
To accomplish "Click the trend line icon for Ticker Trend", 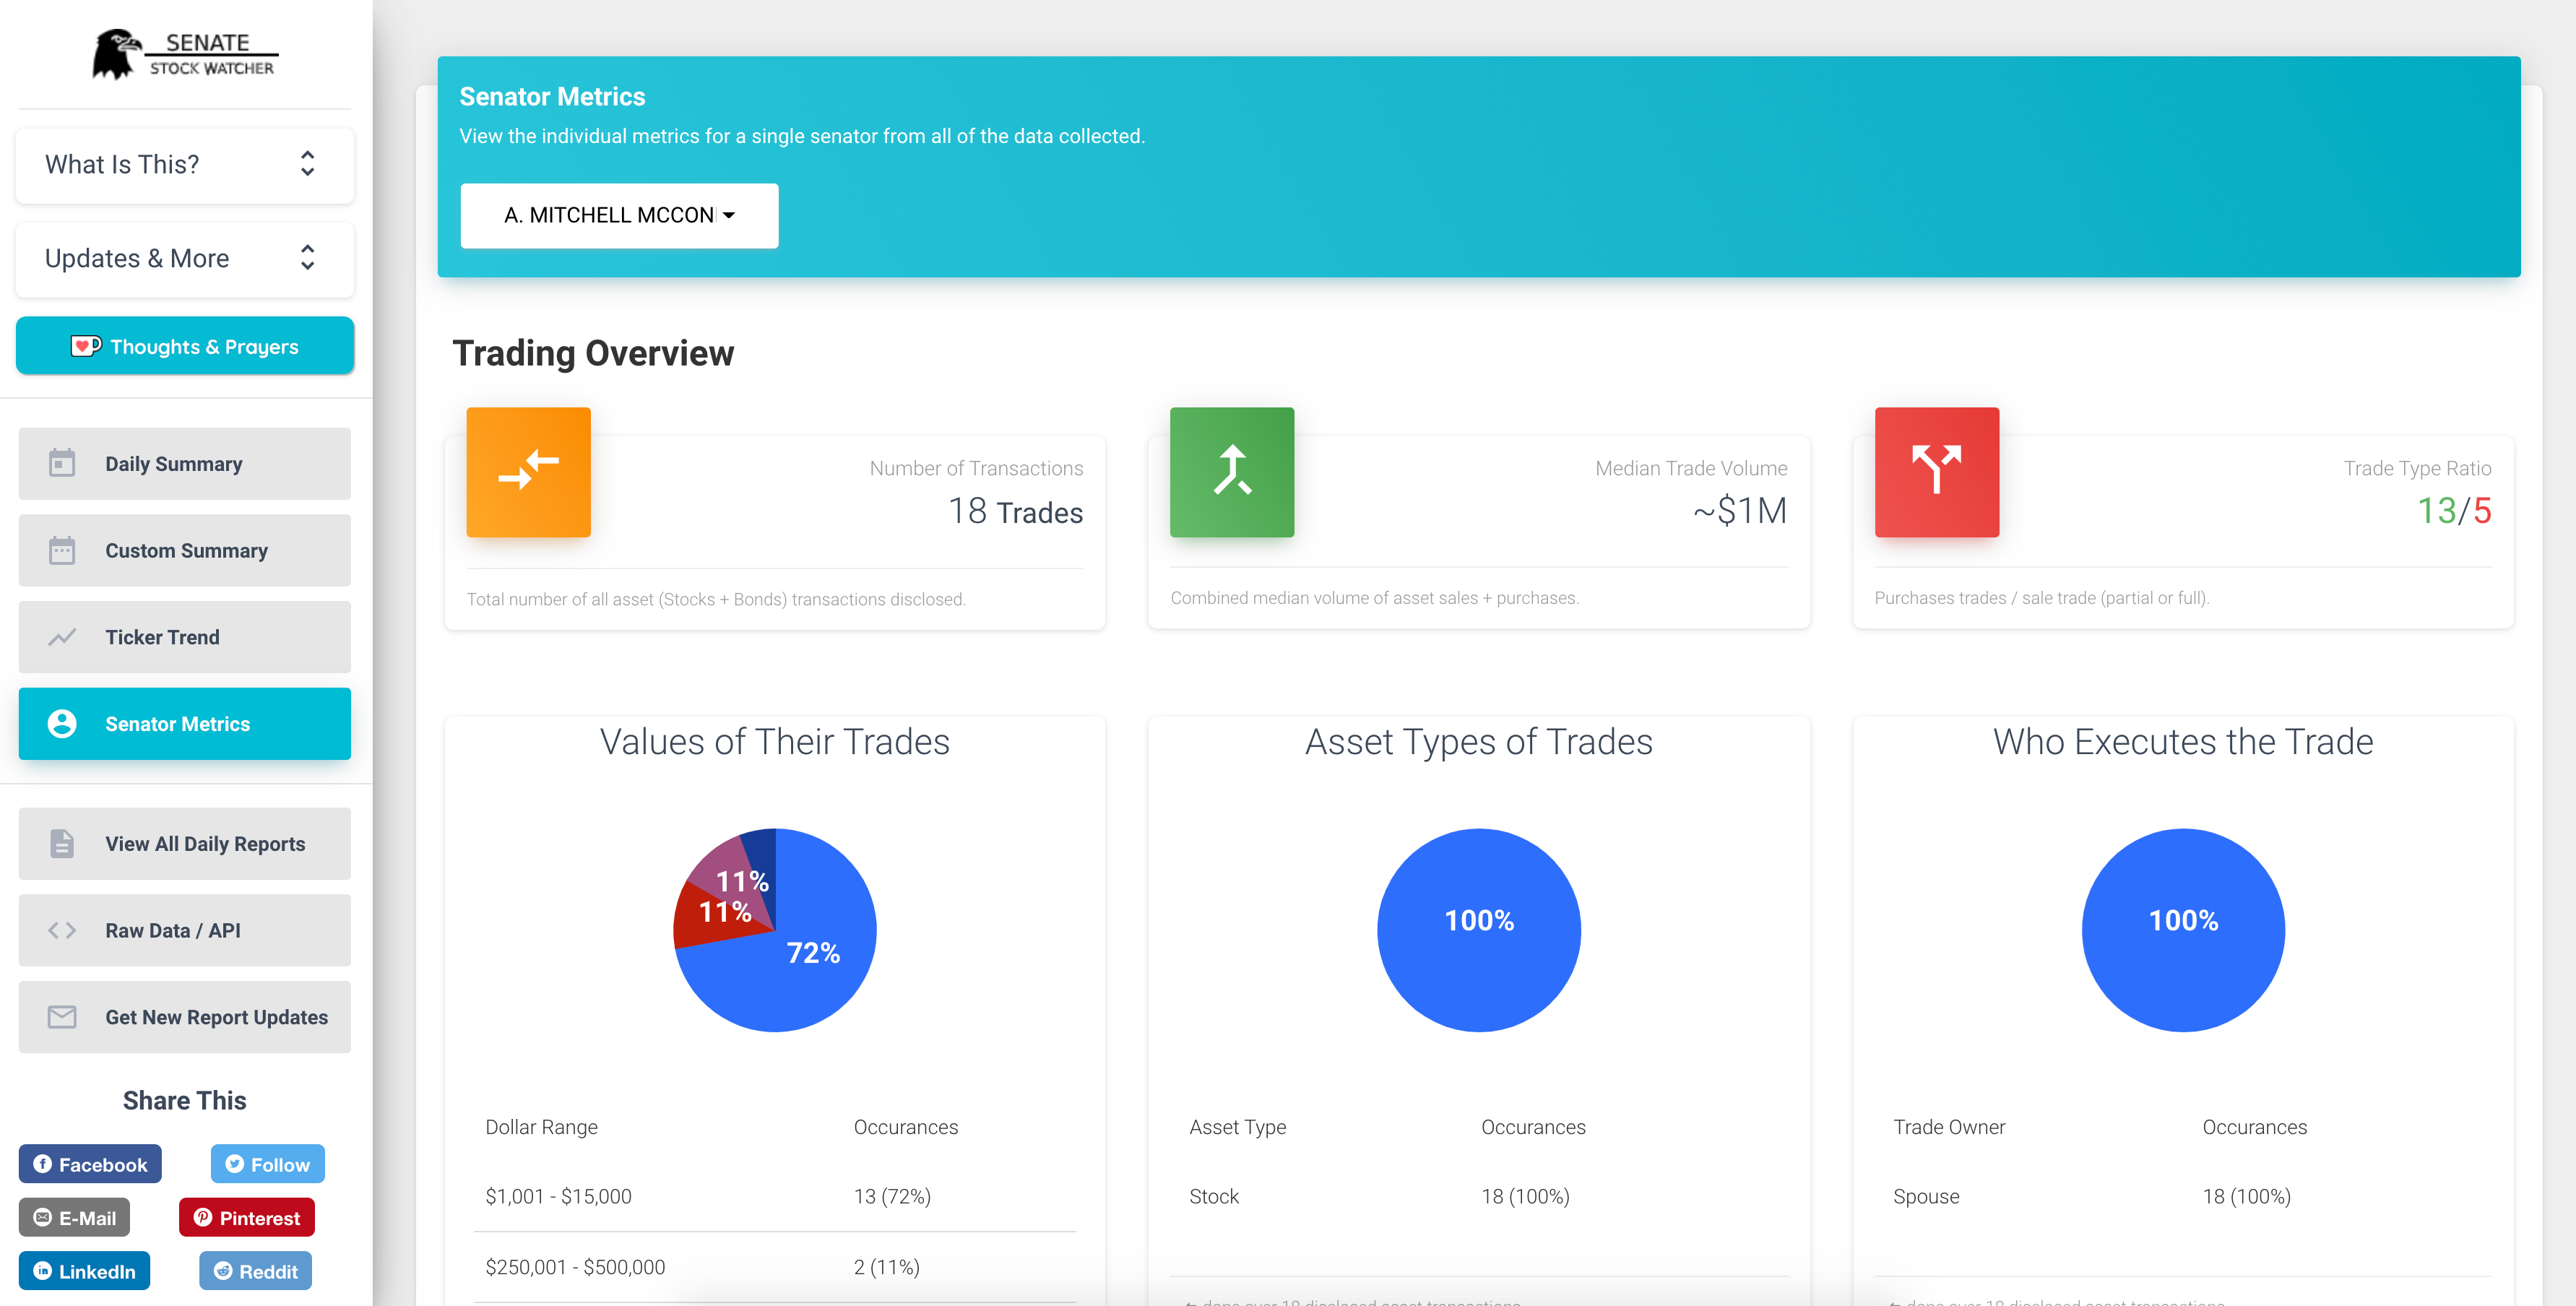I will [62, 637].
